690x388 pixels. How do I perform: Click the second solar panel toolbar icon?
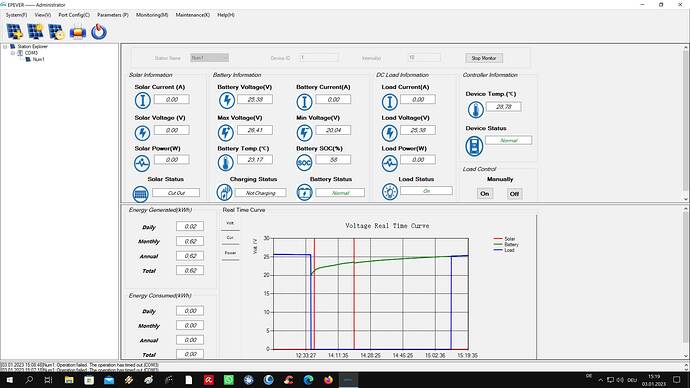(36, 32)
